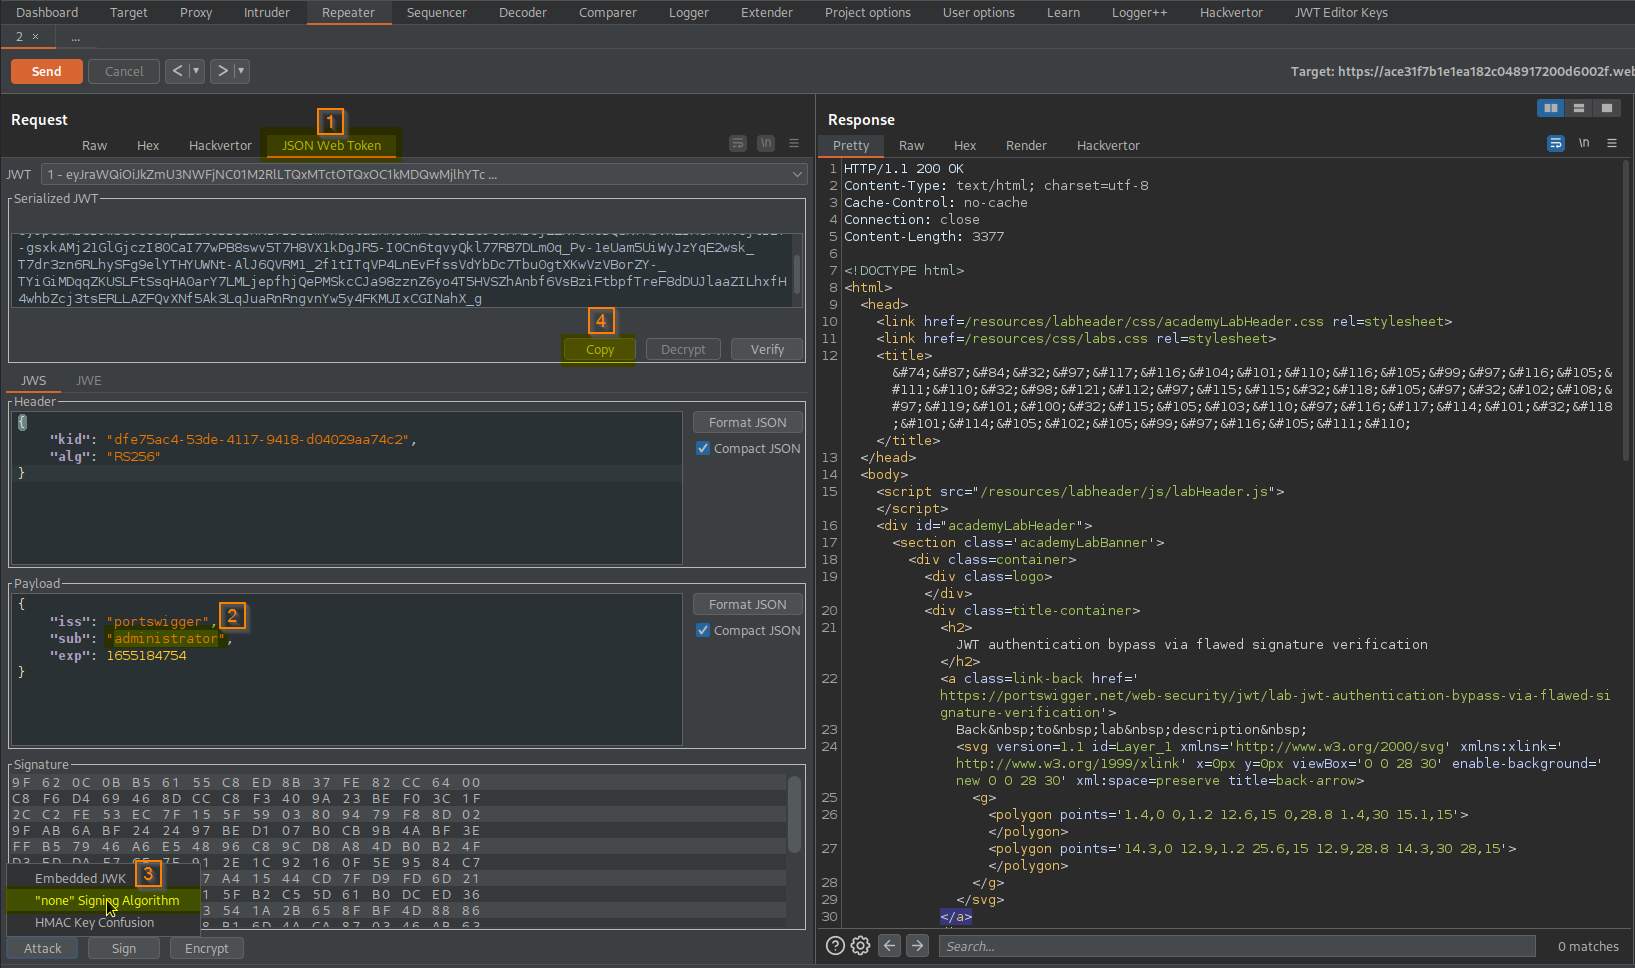Select the request Raw view tab
The height and width of the screenshot is (968, 1635).
coord(95,145)
